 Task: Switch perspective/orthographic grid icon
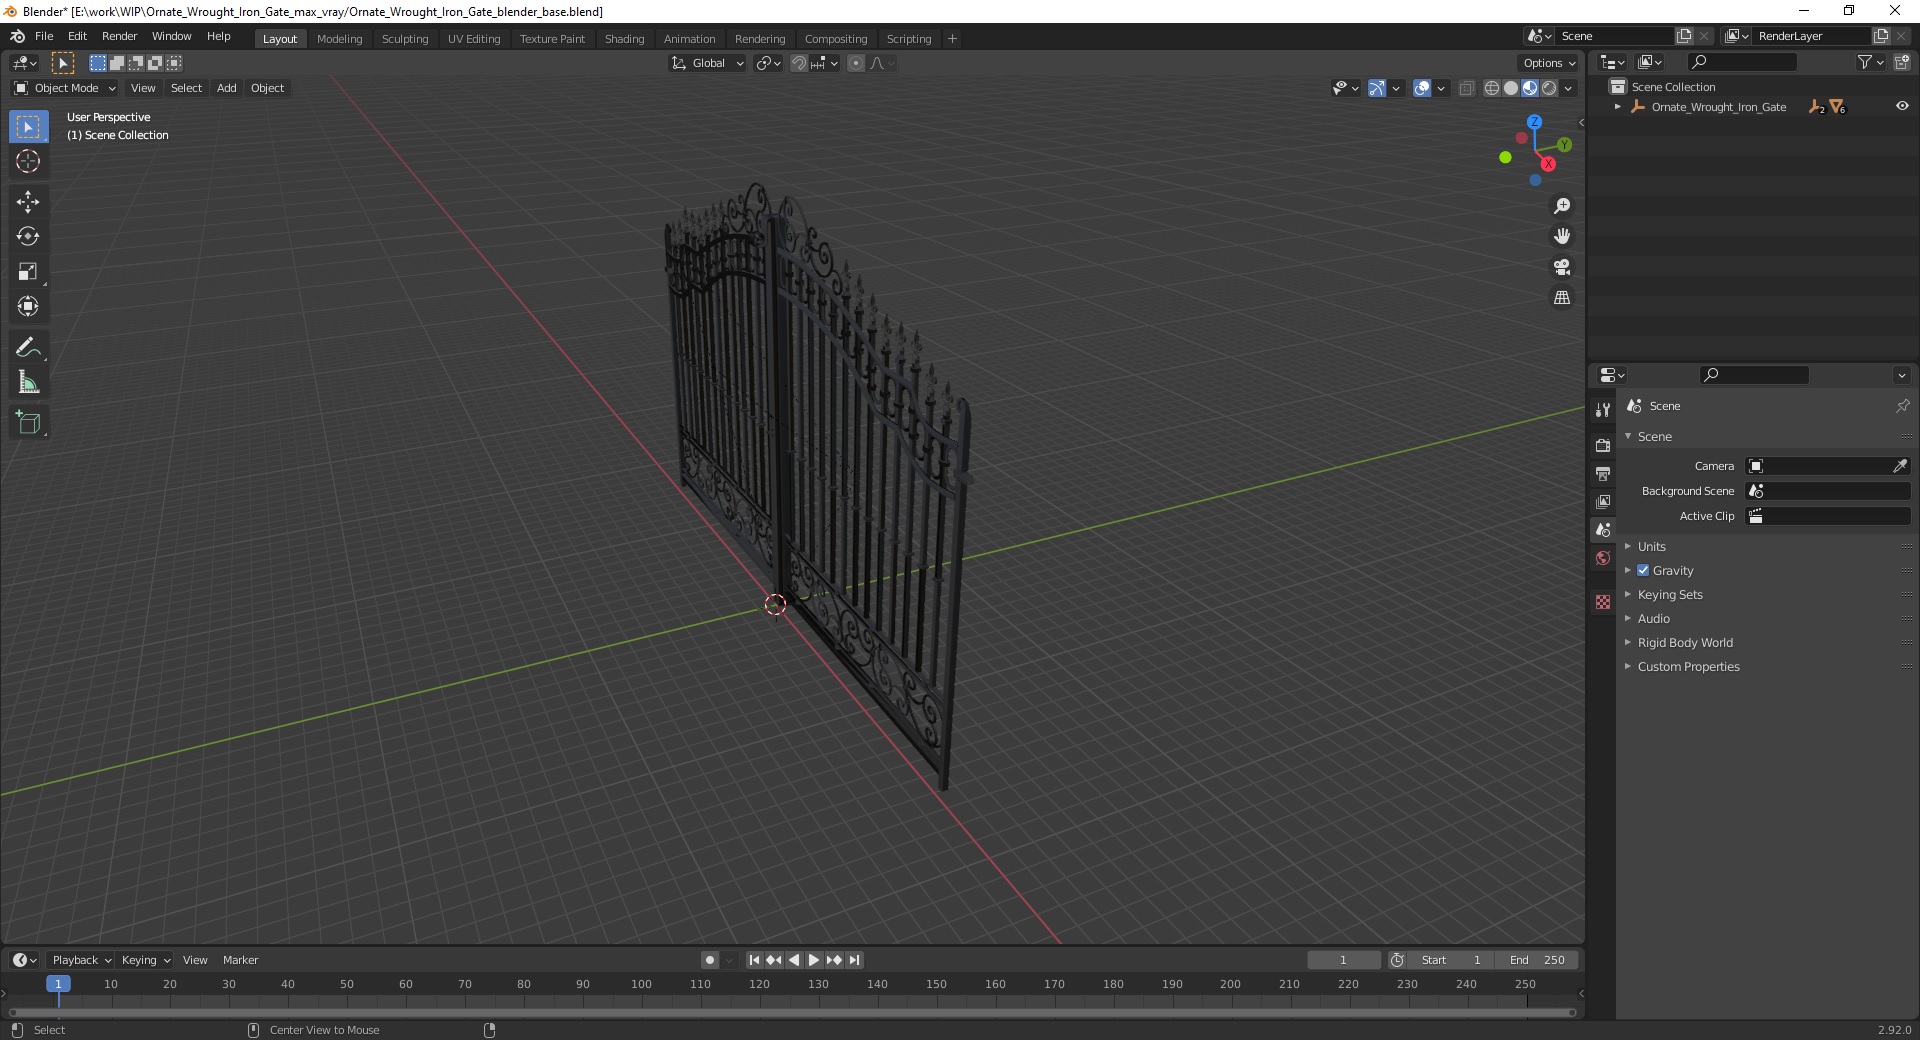point(1562,297)
